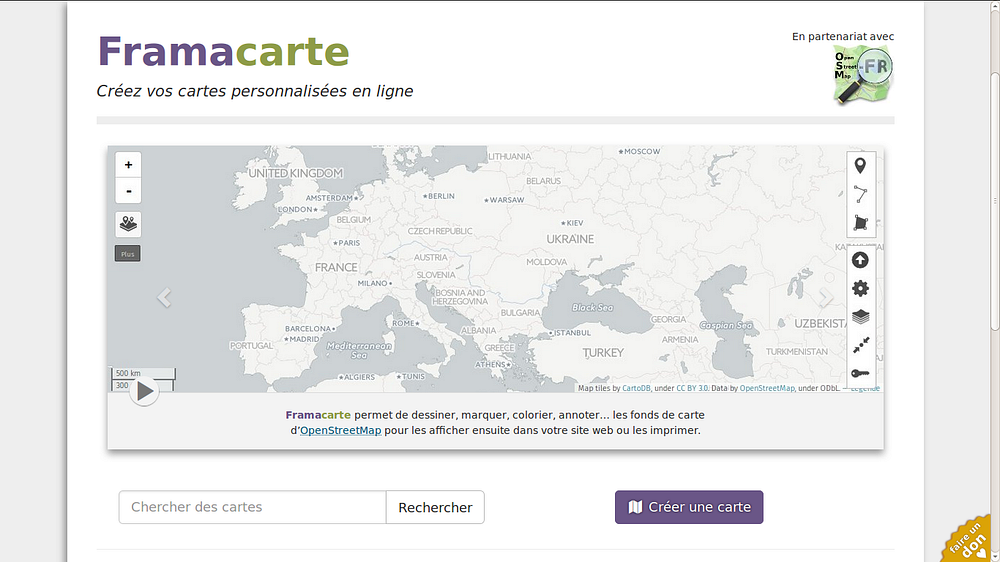Open the OpenStreetMap attribution link
Image resolution: width=1000 pixels, height=562 pixels.
pos(767,388)
